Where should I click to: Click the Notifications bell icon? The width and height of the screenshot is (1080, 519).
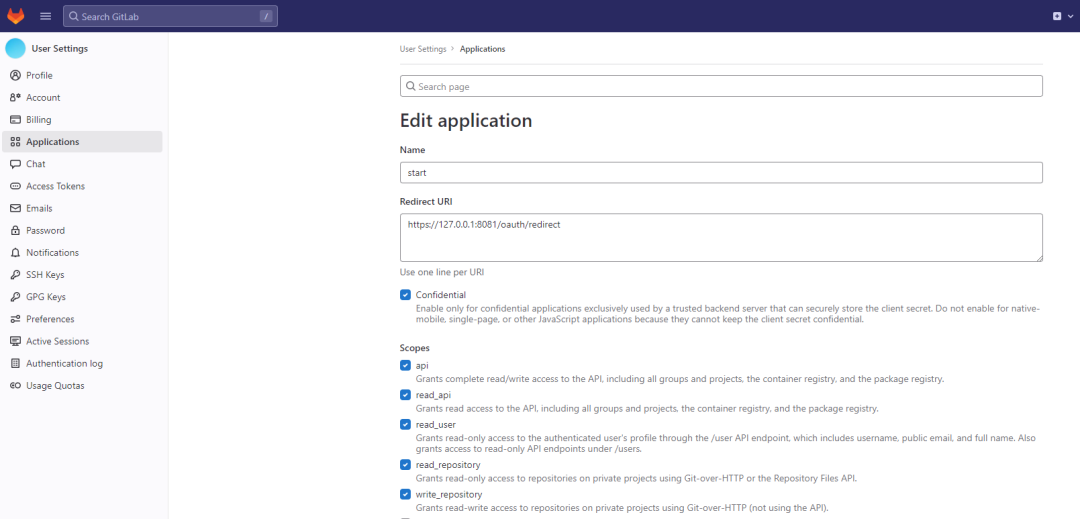tap(15, 253)
